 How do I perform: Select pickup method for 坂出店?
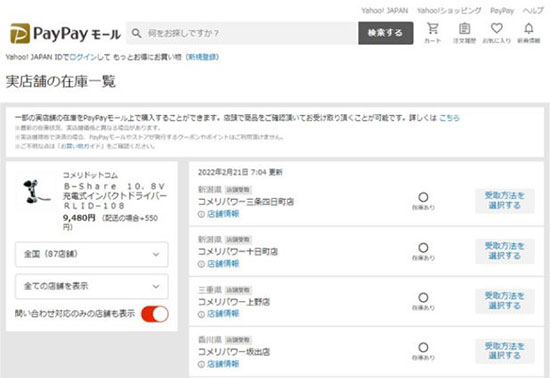click(x=505, y=351)
